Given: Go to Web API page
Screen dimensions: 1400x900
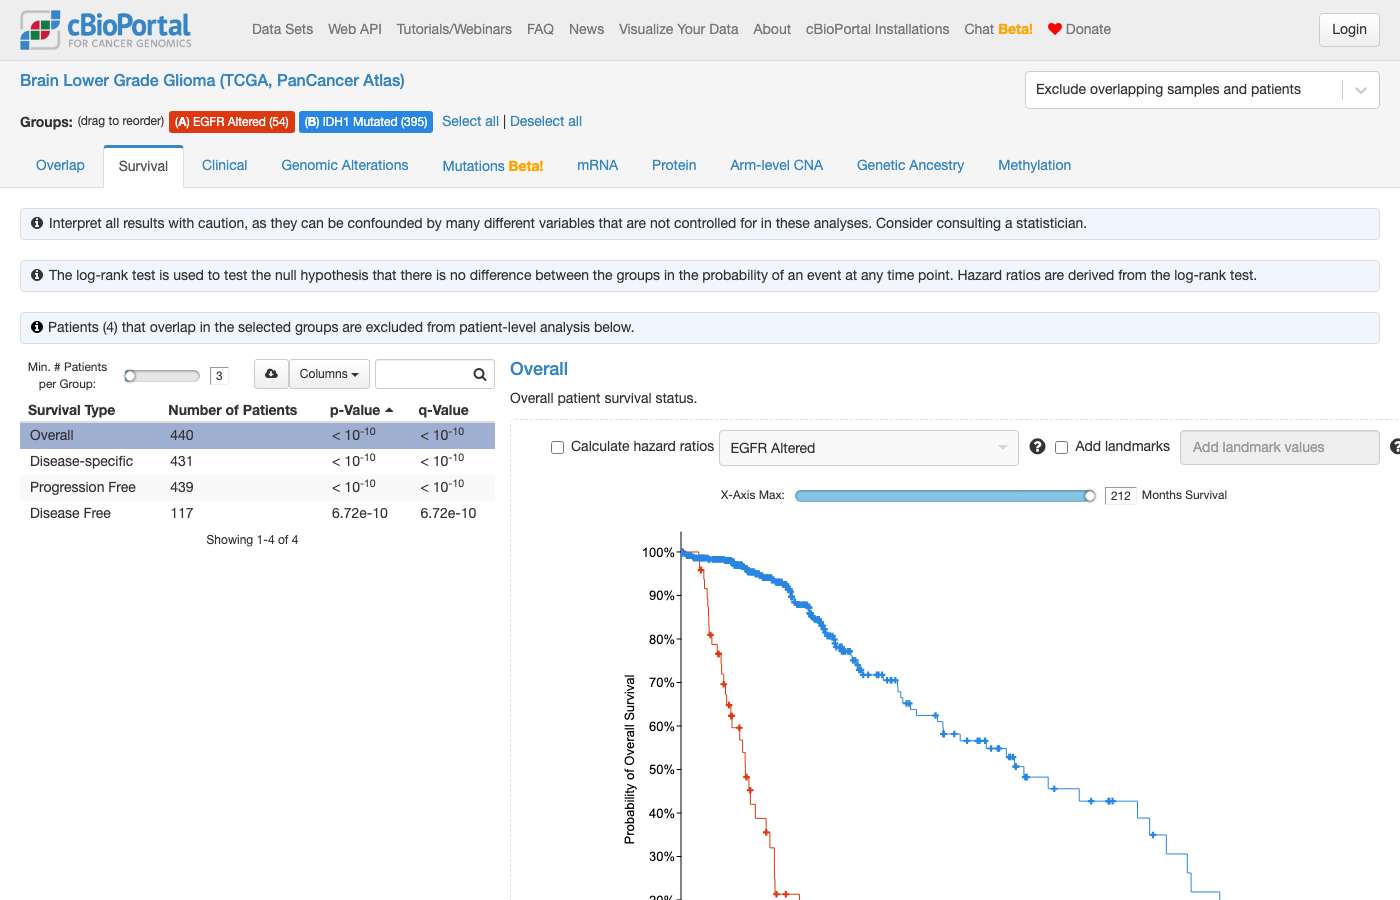Looking at the screenshot, I should [x=355, y=30].
